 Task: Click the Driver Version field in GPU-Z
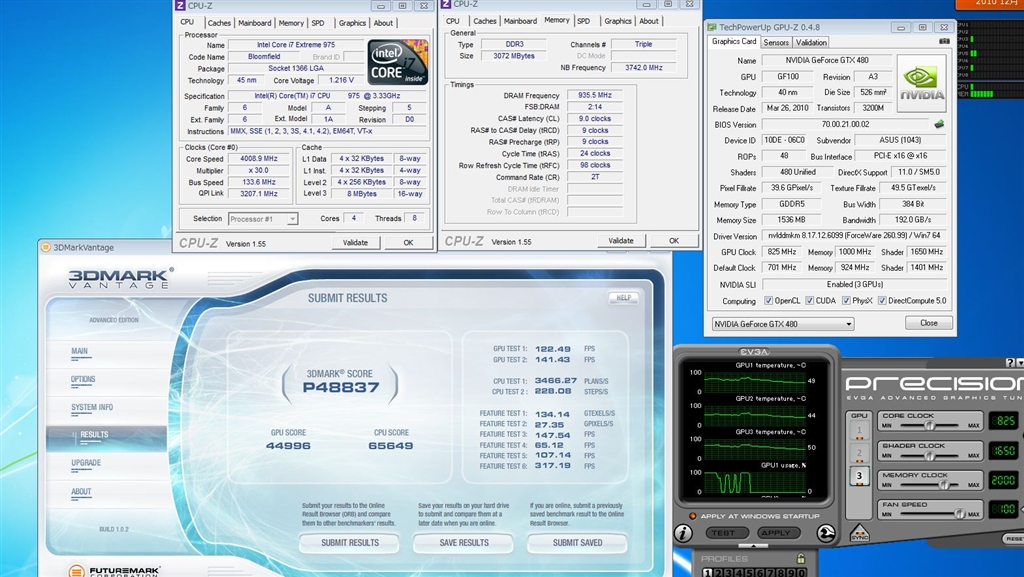point(854,236)
